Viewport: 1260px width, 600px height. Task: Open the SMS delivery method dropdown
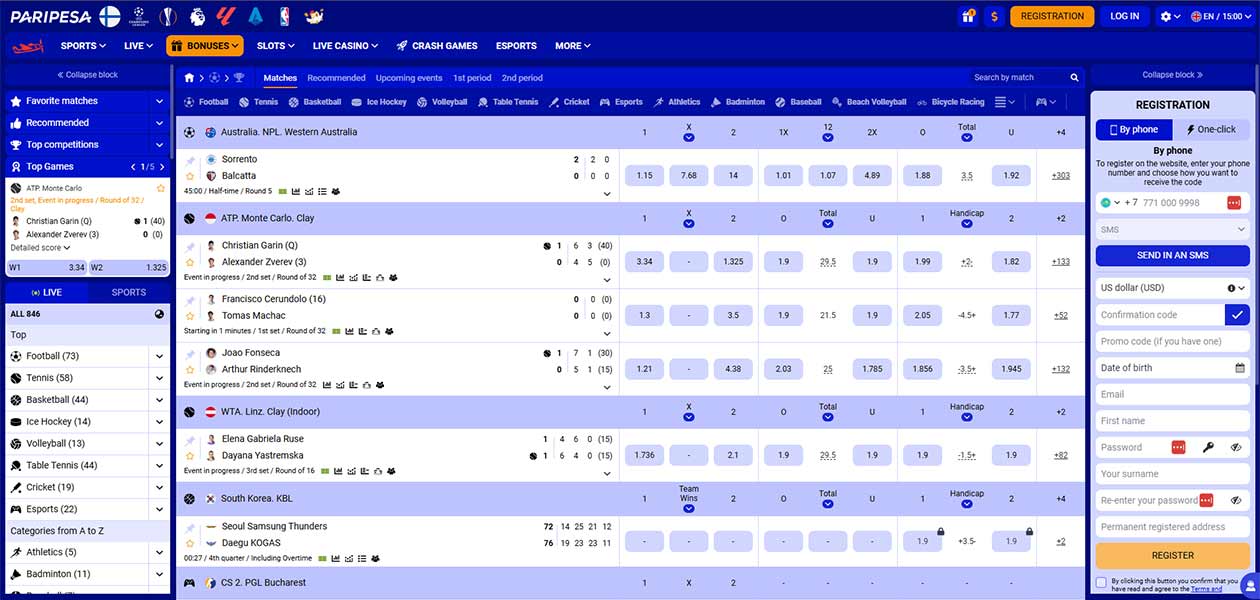point(1172,230)
